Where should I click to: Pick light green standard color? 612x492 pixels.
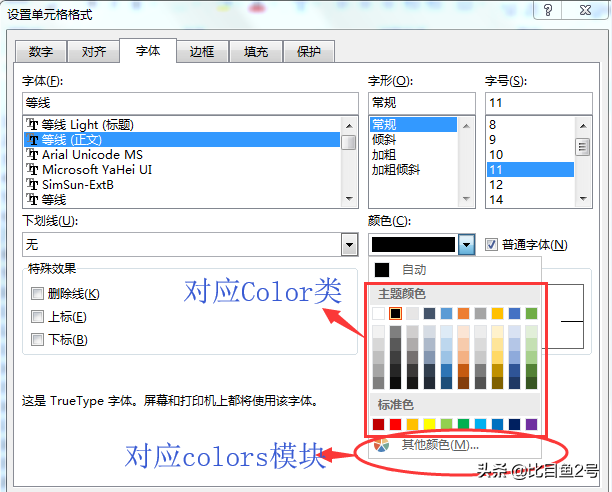tap(446, 424)
